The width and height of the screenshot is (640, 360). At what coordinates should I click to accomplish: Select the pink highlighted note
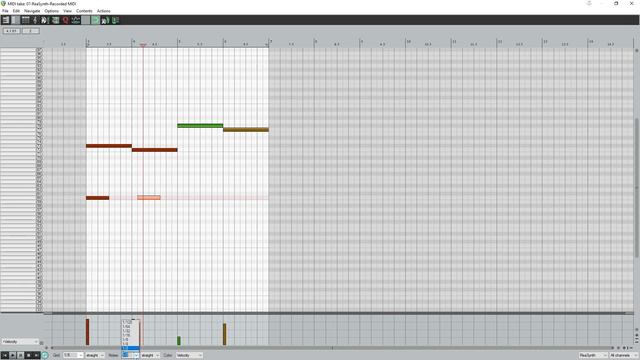click(149, 198)
